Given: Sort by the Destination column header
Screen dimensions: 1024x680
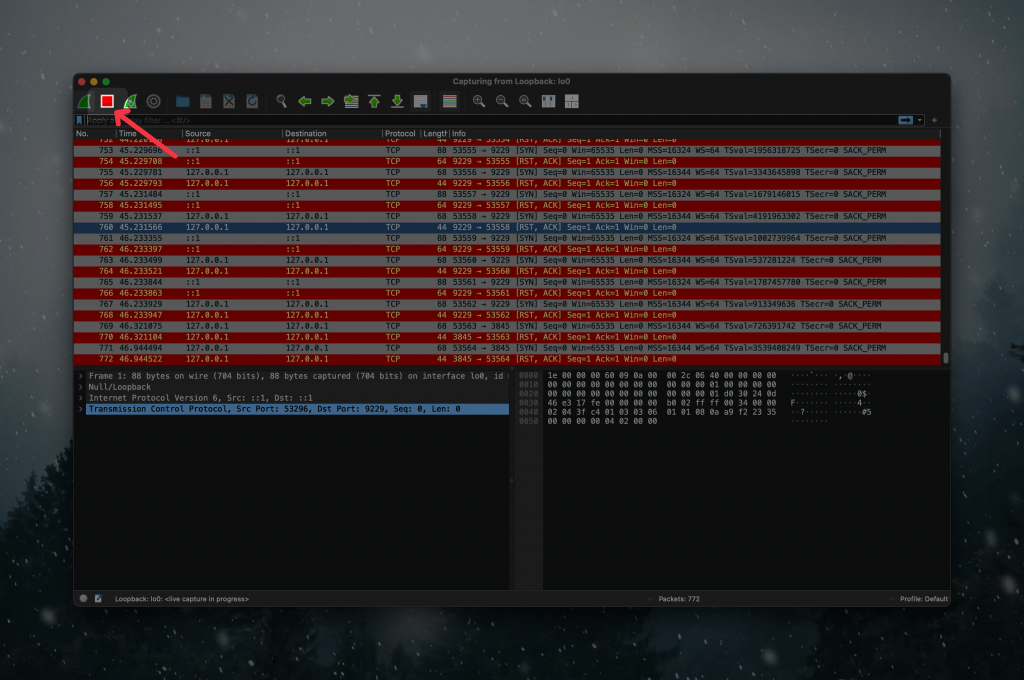Looking at the screenshot, I should tap(332, 133).
